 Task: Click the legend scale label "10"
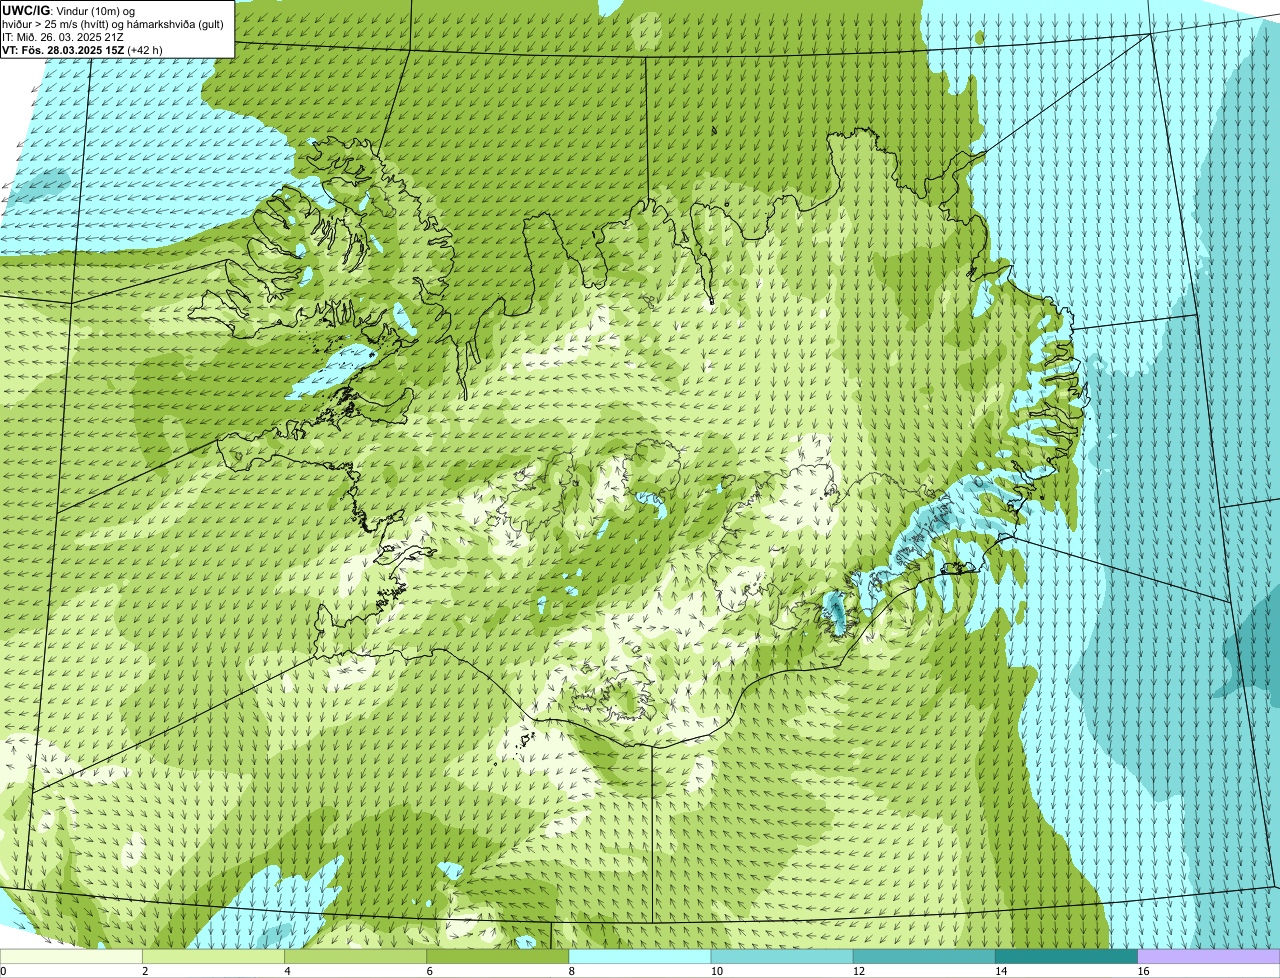click(x=716, y=971)
